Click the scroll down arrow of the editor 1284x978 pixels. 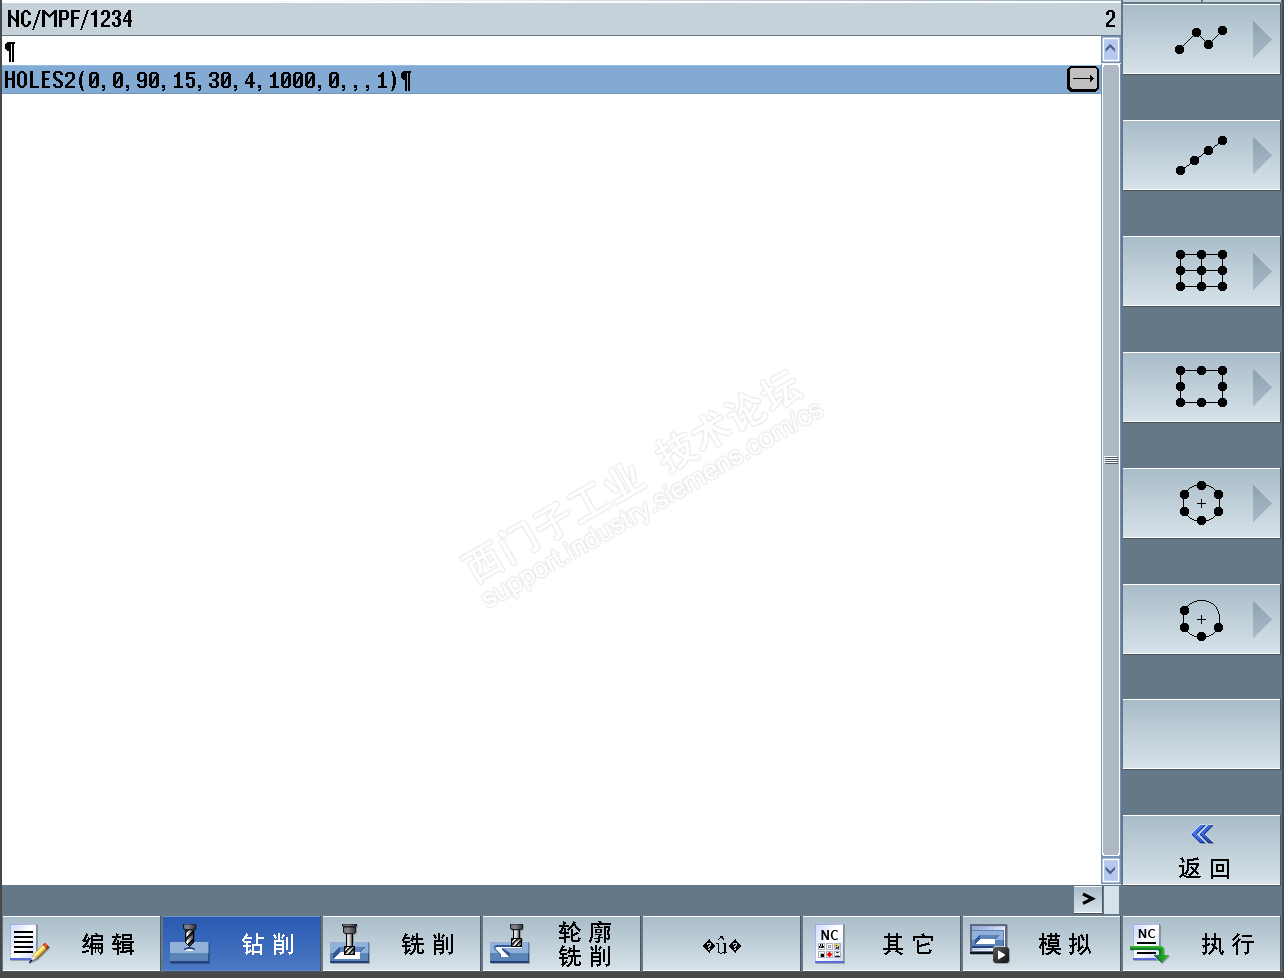pyautogui.click(x=1110, y=870)
